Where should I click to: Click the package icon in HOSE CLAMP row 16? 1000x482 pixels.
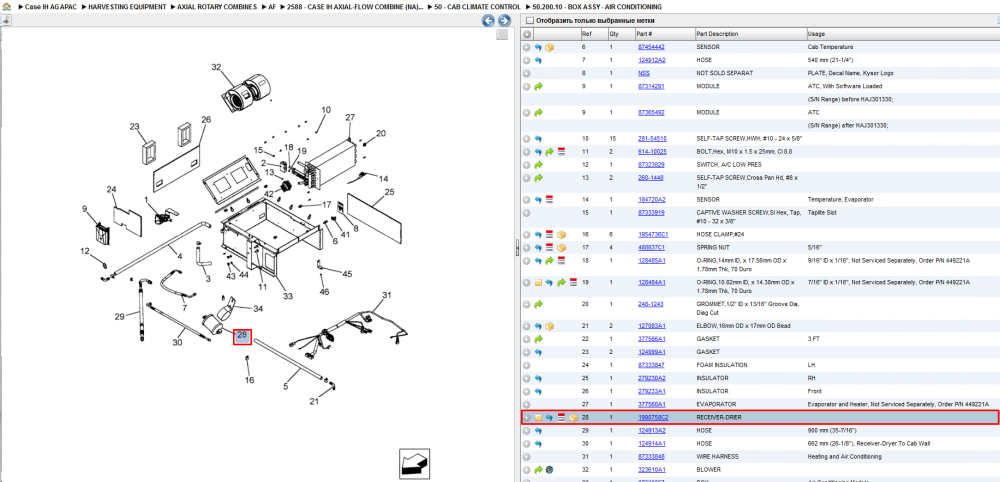tap(561, 235)
